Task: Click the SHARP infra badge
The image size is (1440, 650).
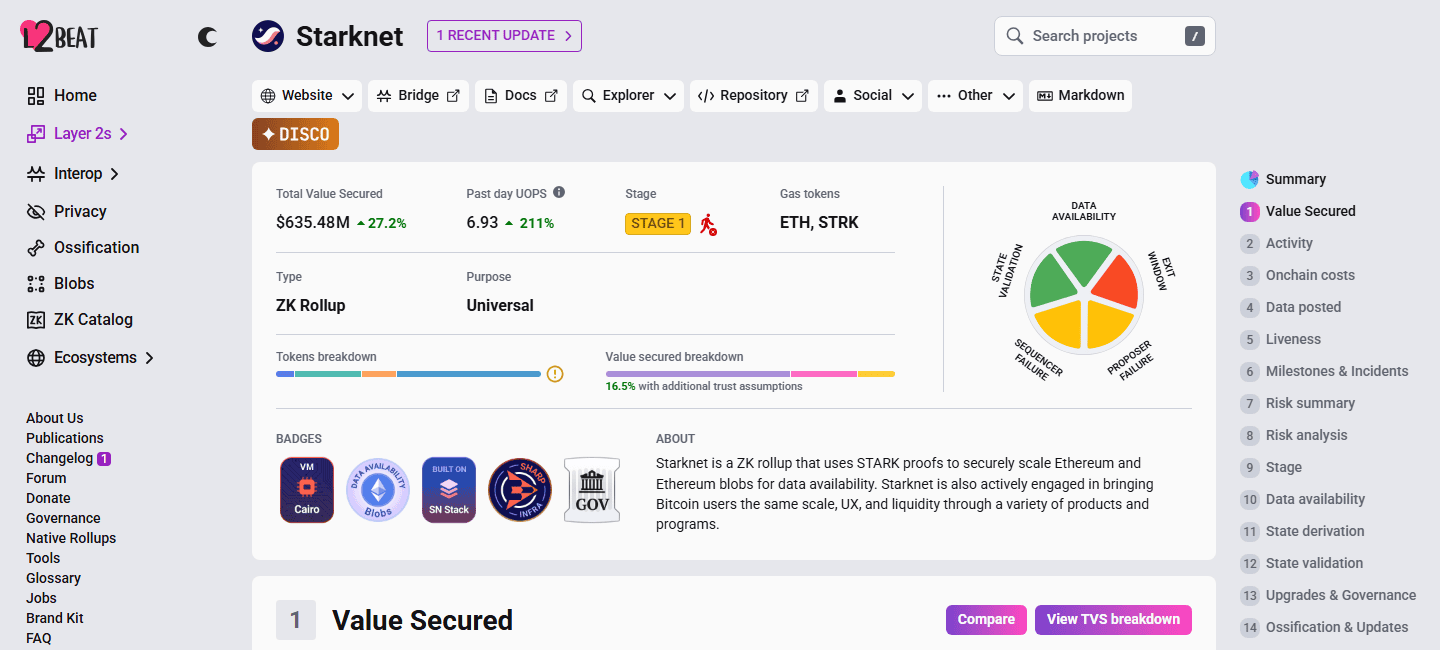Action: [520, 490]
